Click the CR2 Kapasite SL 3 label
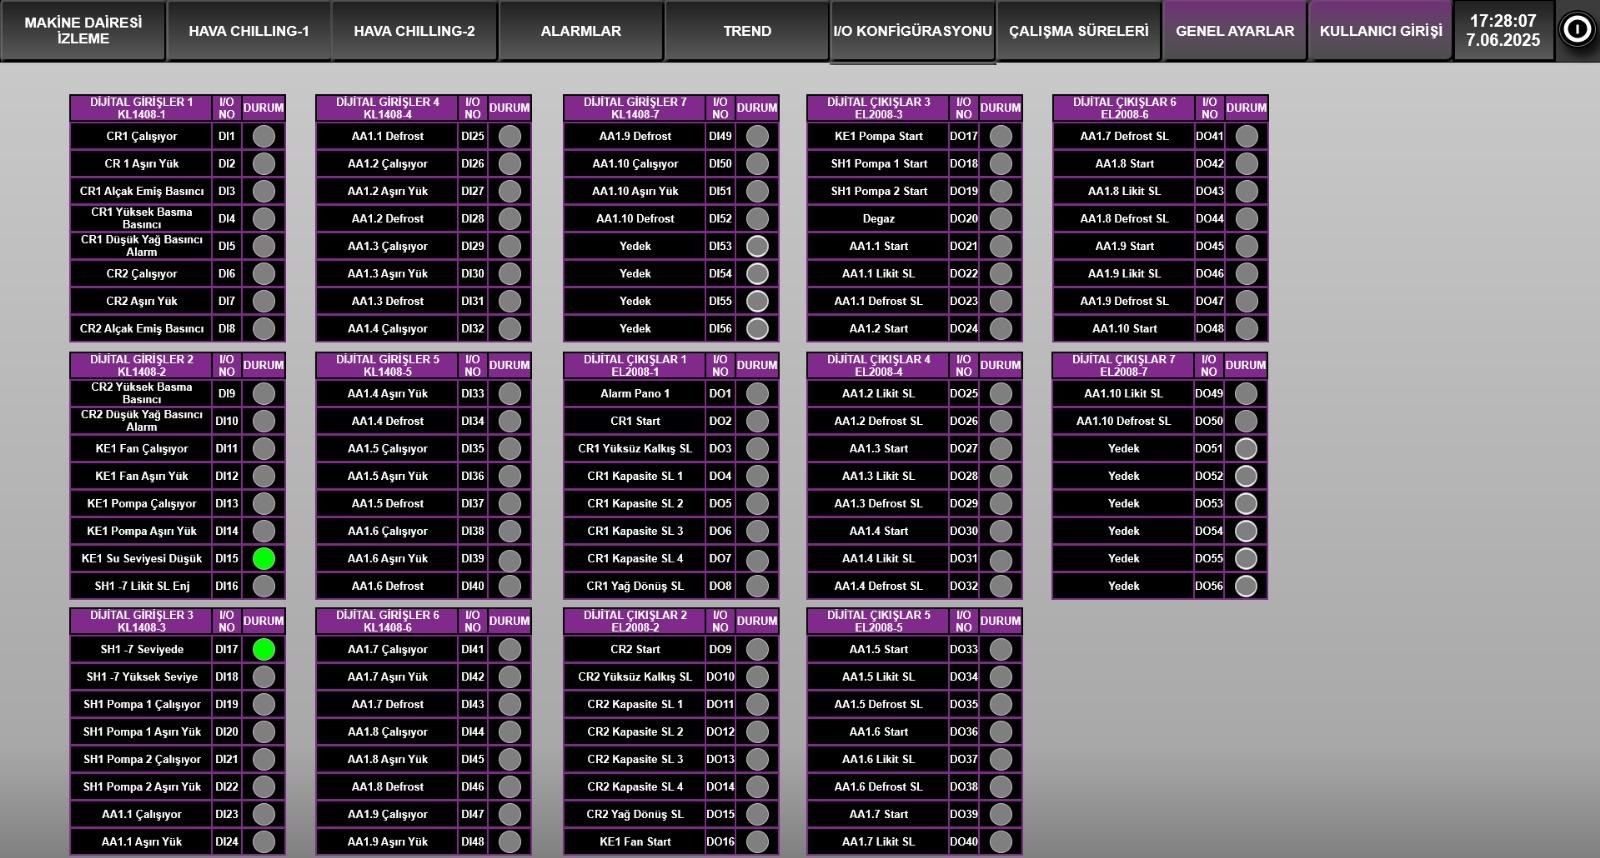 point(635,759)
